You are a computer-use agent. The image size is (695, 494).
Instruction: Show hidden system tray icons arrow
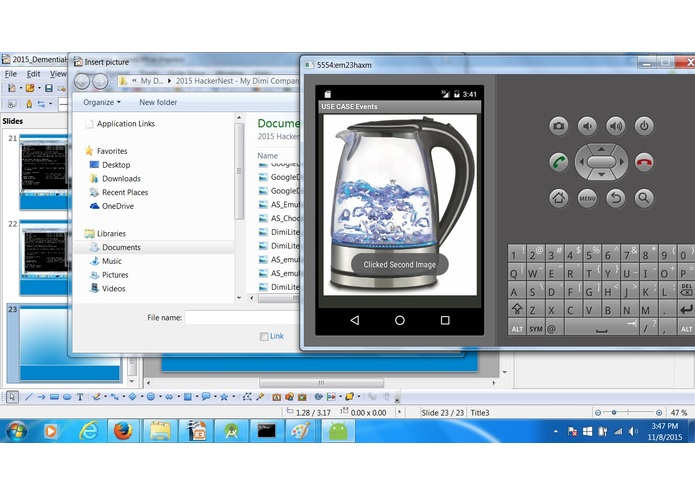[x=555, y=431]
